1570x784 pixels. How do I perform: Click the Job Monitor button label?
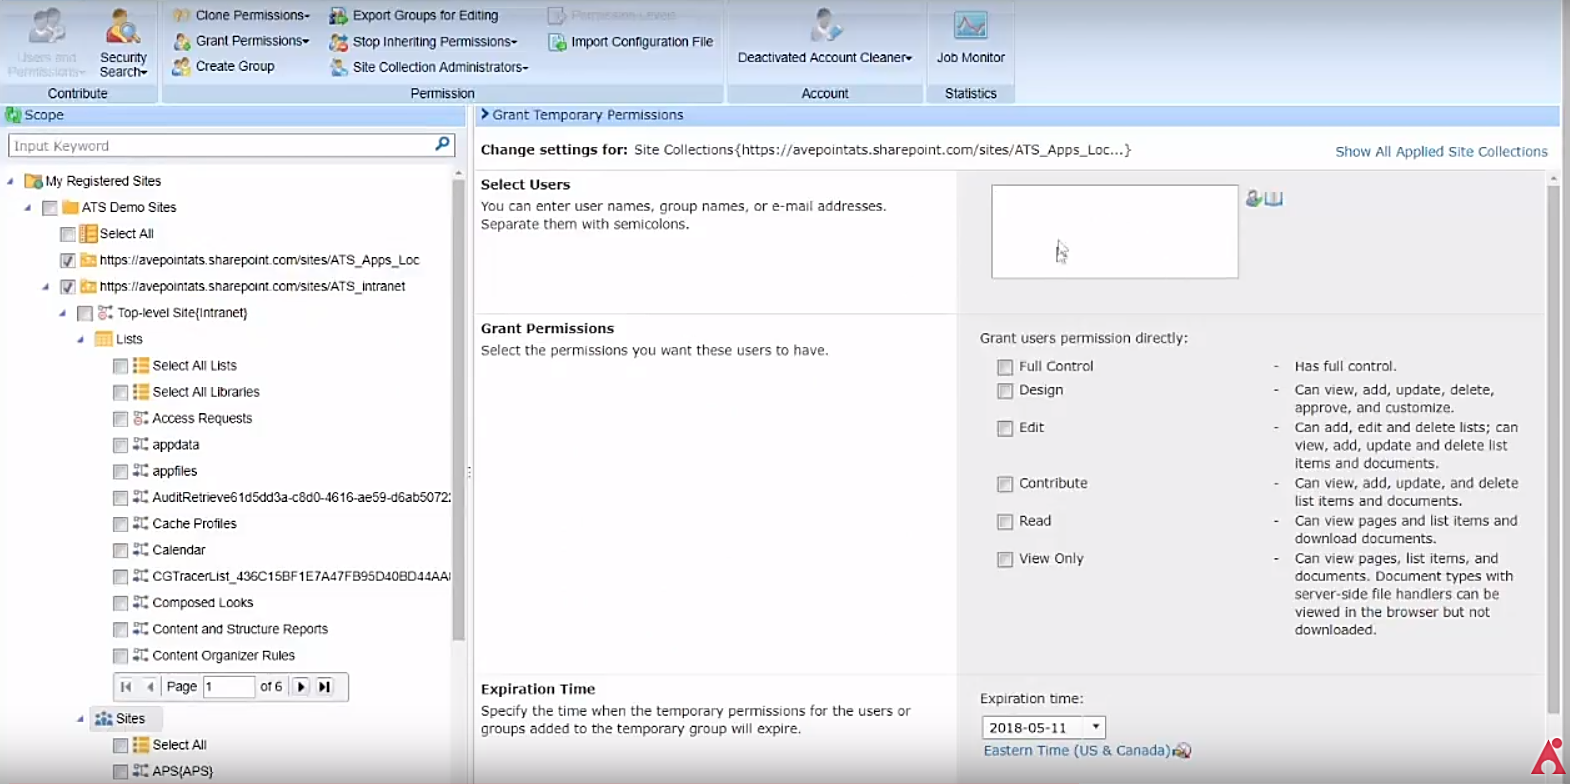[970, 57]
